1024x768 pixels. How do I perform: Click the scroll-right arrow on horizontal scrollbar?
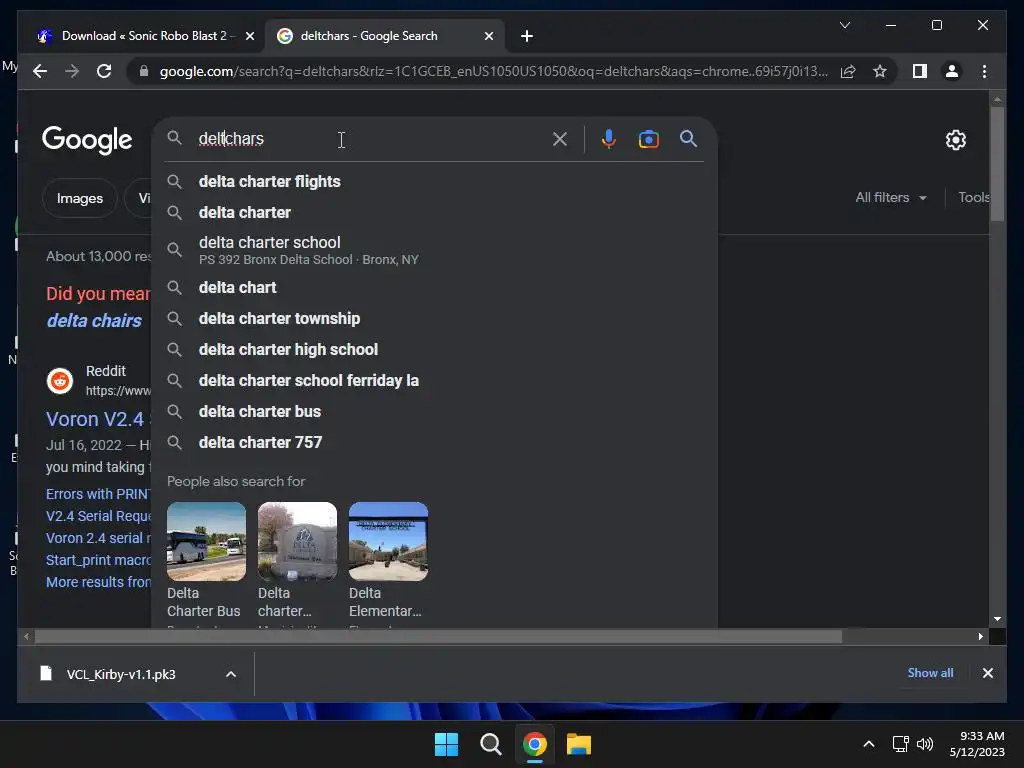pos(980,636)
